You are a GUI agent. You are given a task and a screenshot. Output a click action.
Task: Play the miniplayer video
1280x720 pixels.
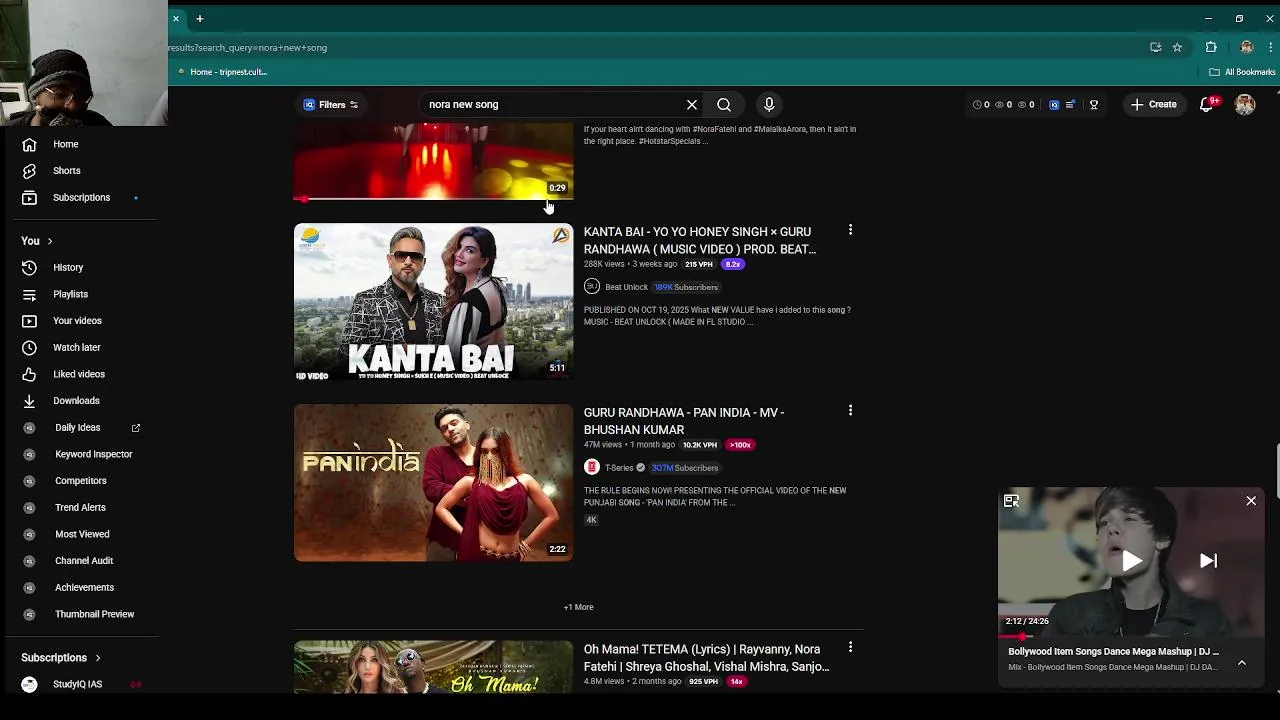[1131, 561]
